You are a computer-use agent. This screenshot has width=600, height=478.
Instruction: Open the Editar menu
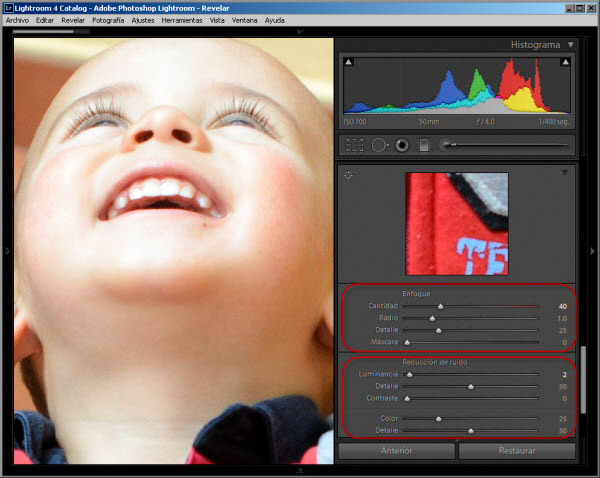(x=45, y=20)
